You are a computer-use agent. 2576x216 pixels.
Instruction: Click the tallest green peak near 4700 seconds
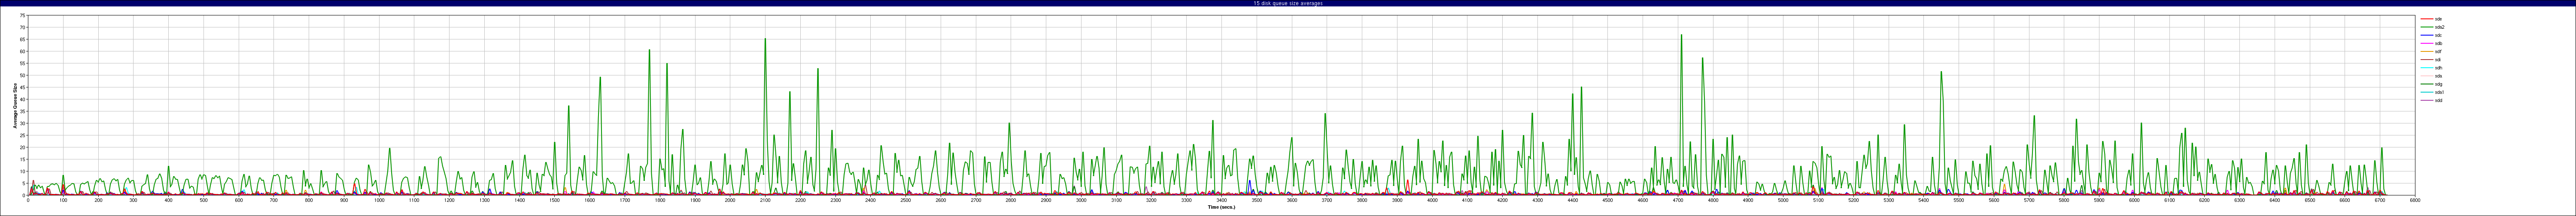(x=1681, y=36)
